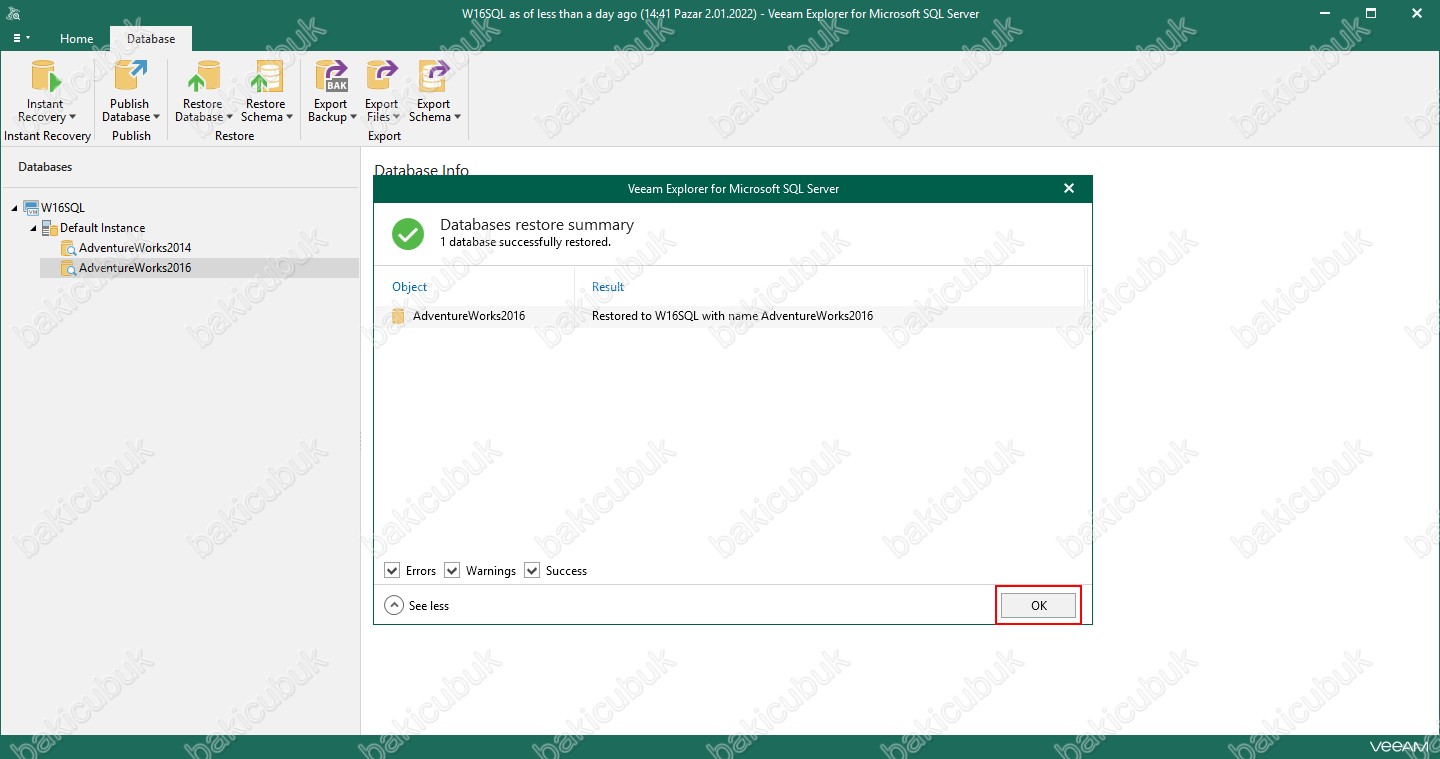Close the restore summary dialog

tap(1069, 188)
